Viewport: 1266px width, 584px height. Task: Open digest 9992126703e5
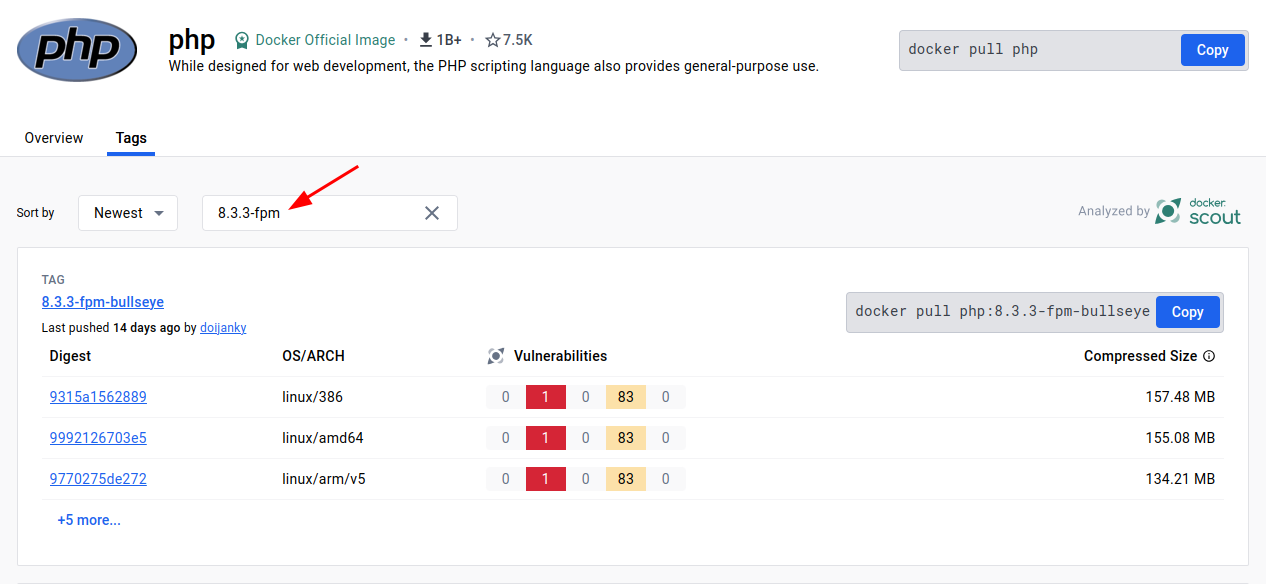tap(98, 438)
